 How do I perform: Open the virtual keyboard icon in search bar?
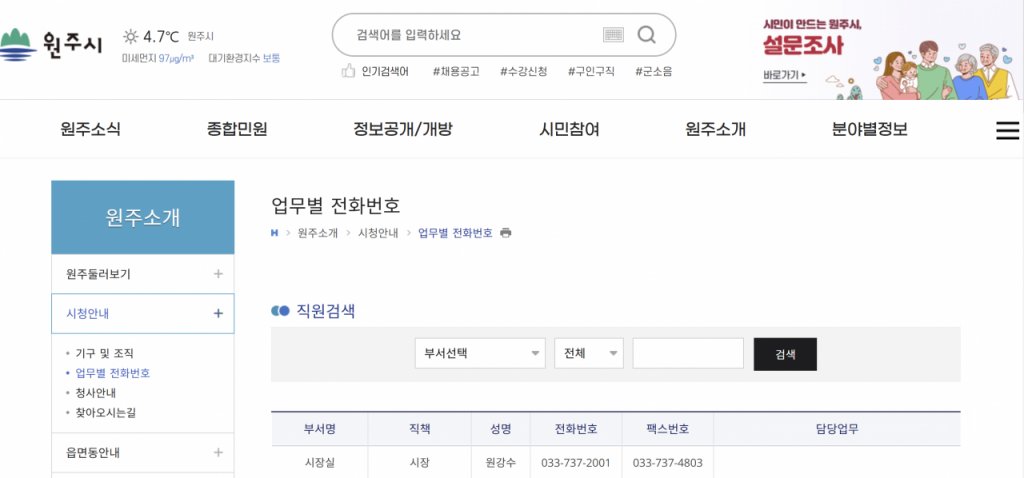click(x=613, y=35)
